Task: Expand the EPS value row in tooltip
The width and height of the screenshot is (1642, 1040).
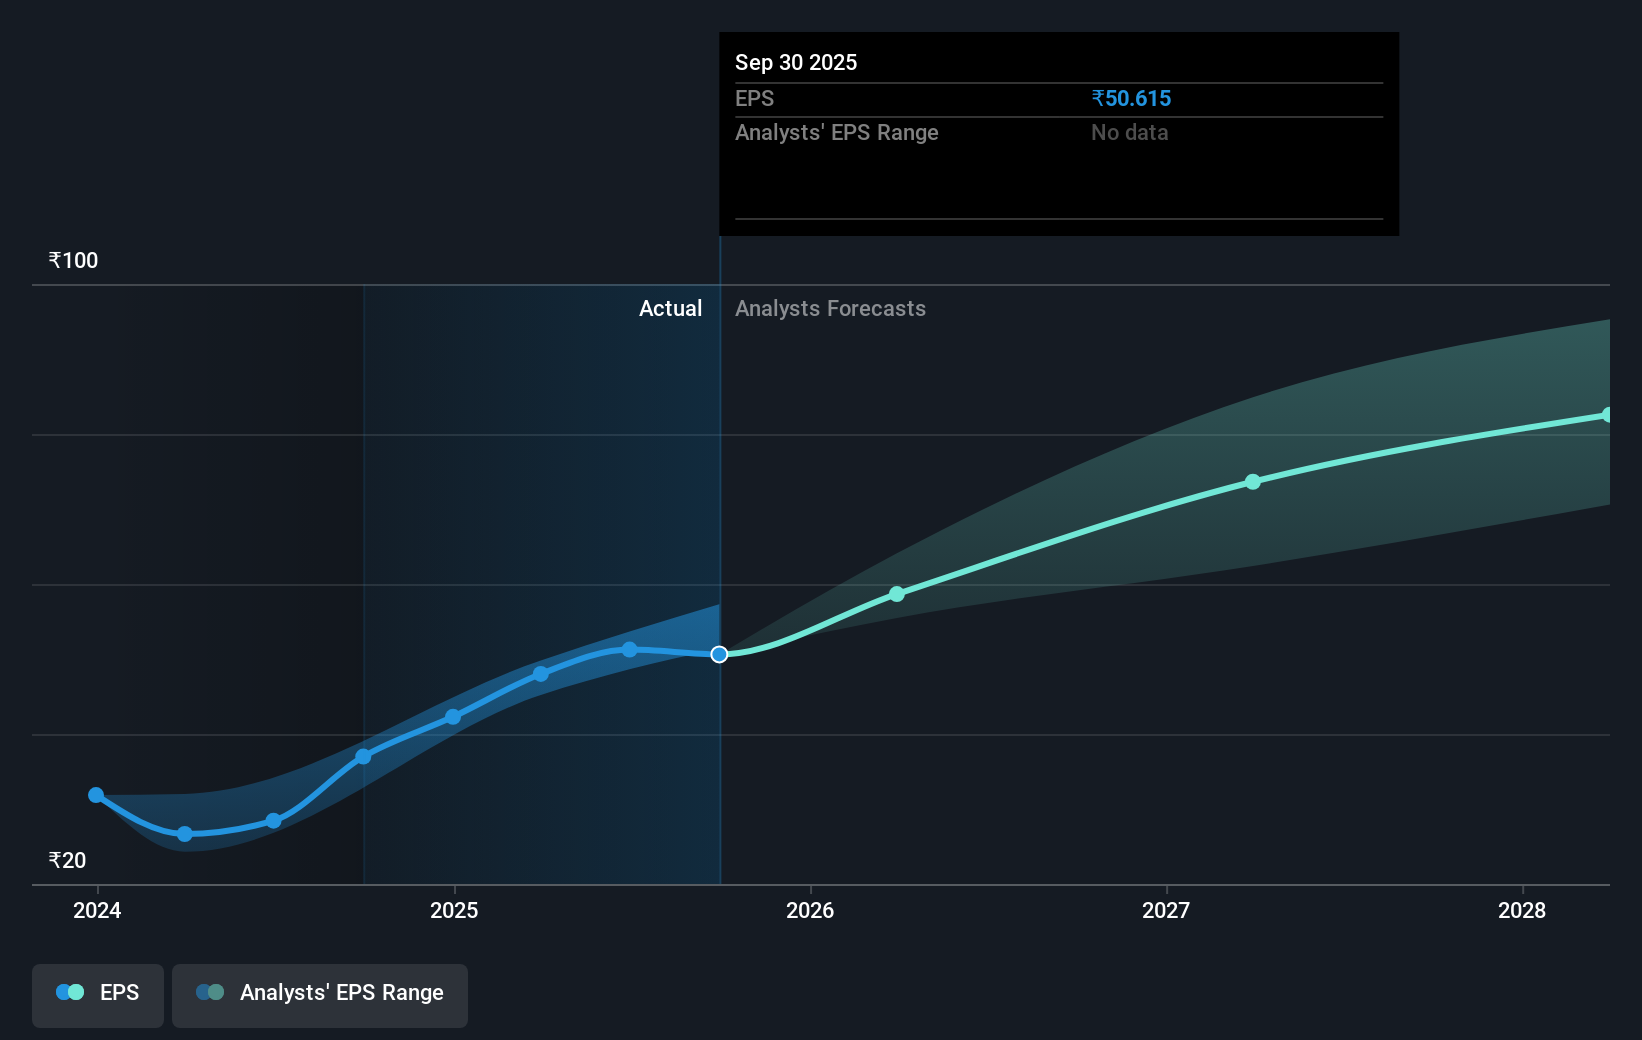Action: click(755, 98)
